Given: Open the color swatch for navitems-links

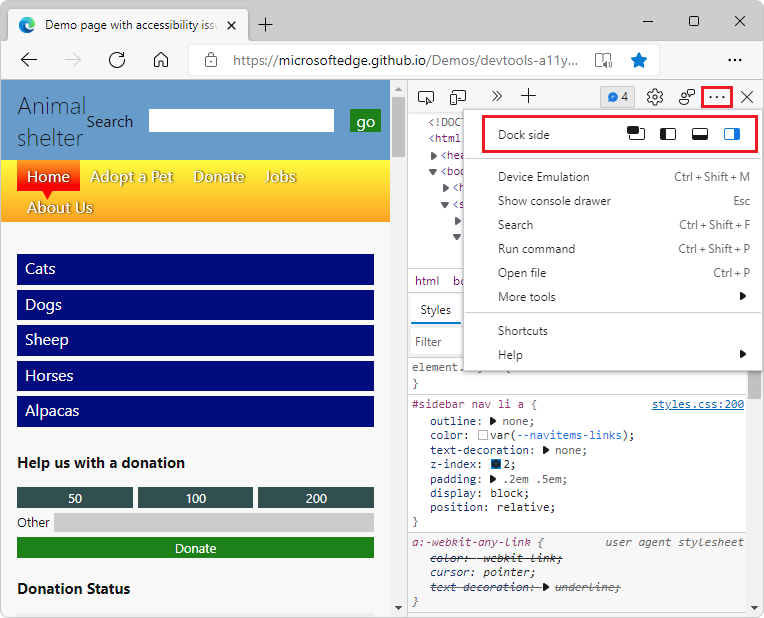Looking at the screenshot, I should pyautogui.click(x=483, y=435).
